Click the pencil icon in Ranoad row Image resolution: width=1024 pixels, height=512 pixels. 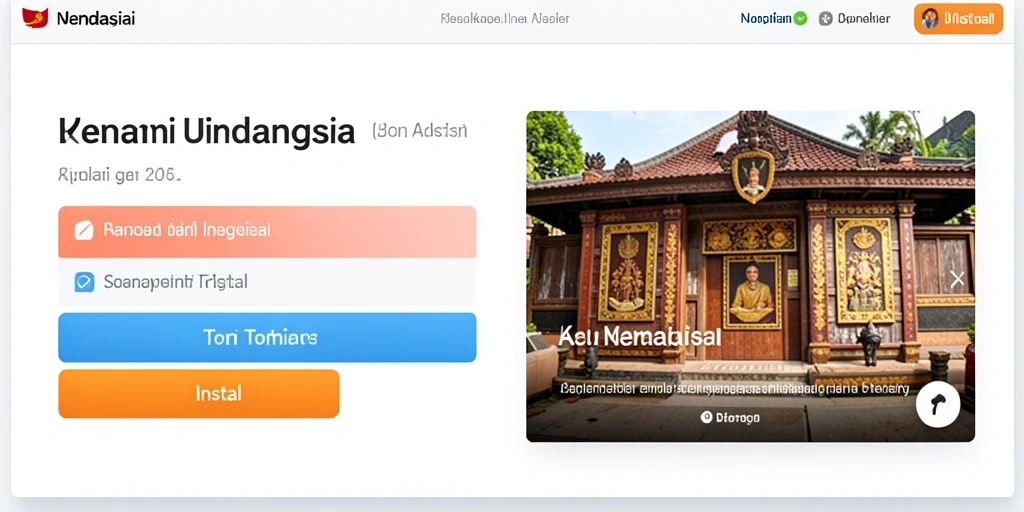84,230
